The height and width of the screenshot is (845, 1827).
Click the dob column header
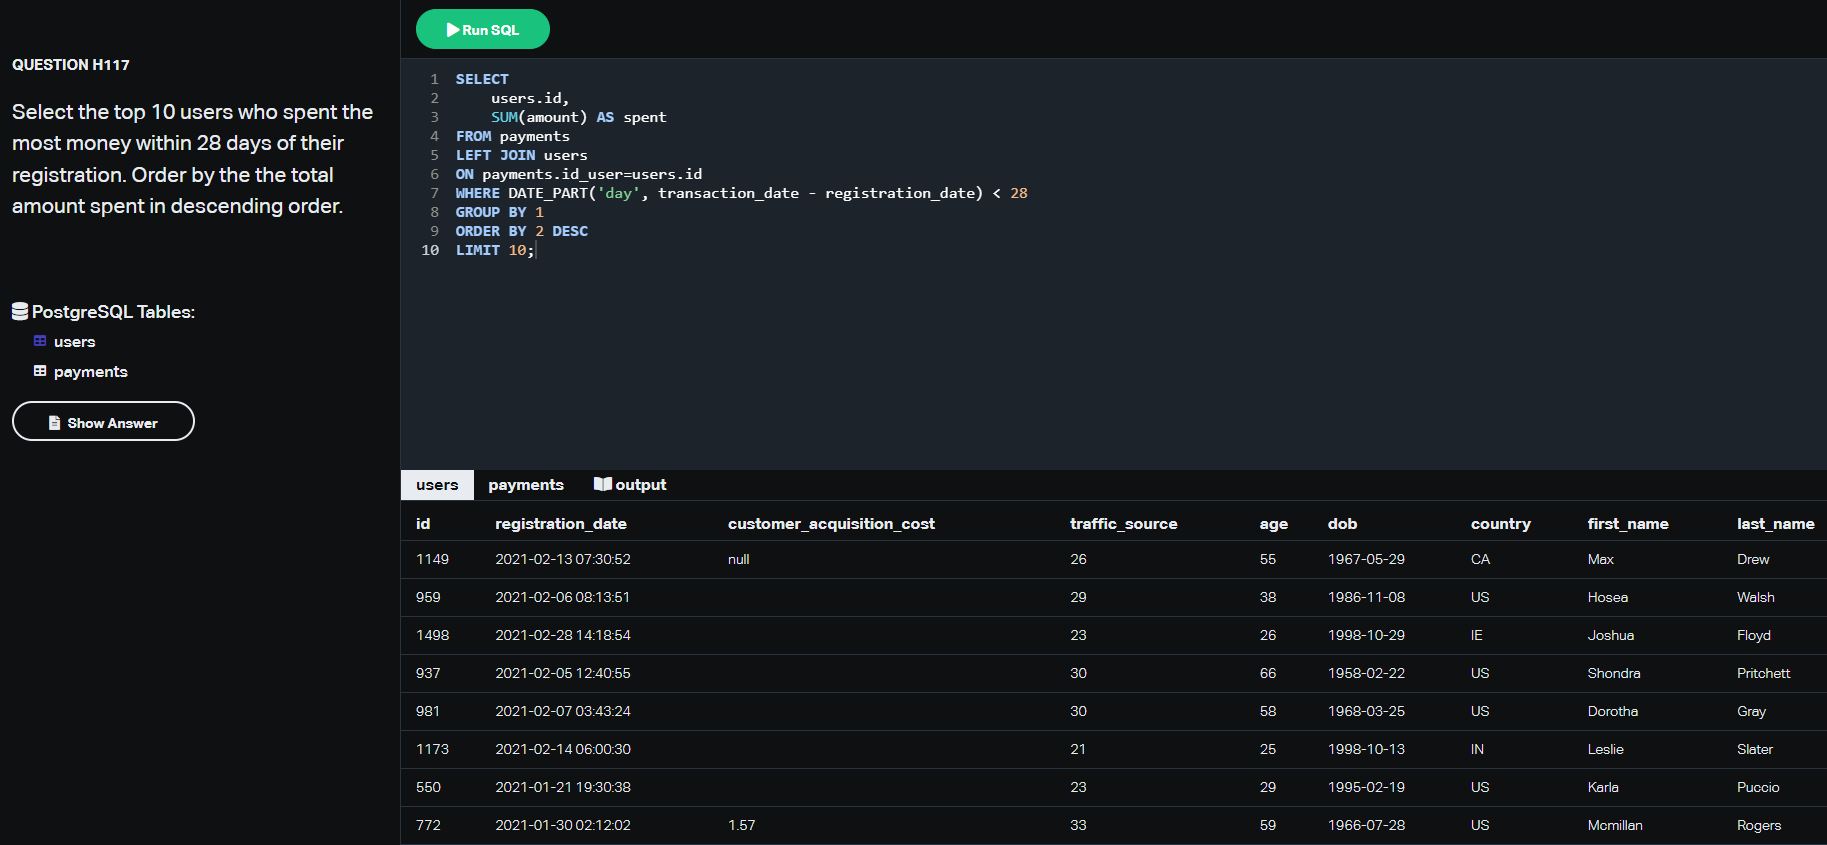pyautogui.click(x=1342, y=524)
